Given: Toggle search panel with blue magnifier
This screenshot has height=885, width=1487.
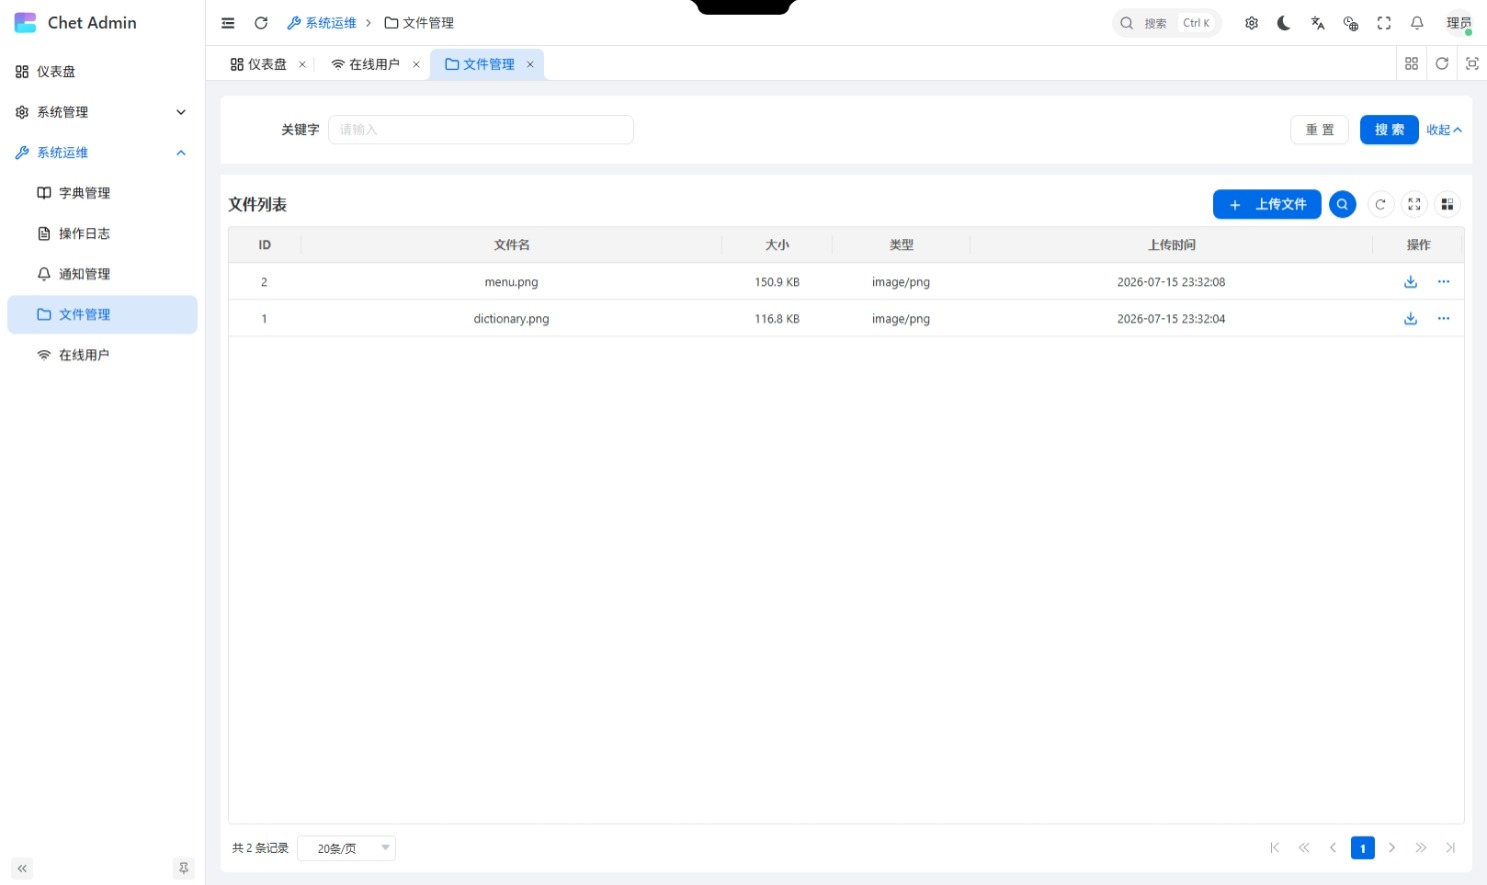Looking at the screenshot, I should click(x=1342, y=204).
